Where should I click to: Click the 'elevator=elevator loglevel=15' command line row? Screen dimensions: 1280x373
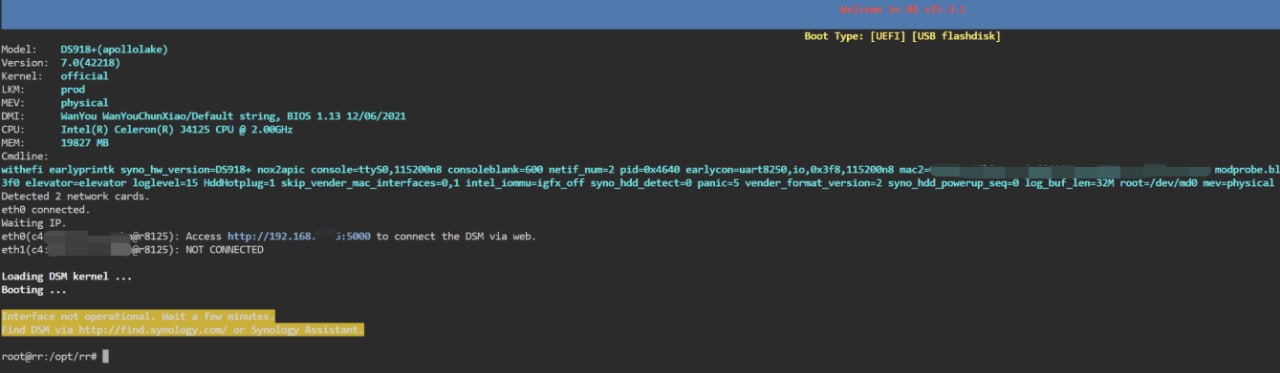click(x=638, y=183)
